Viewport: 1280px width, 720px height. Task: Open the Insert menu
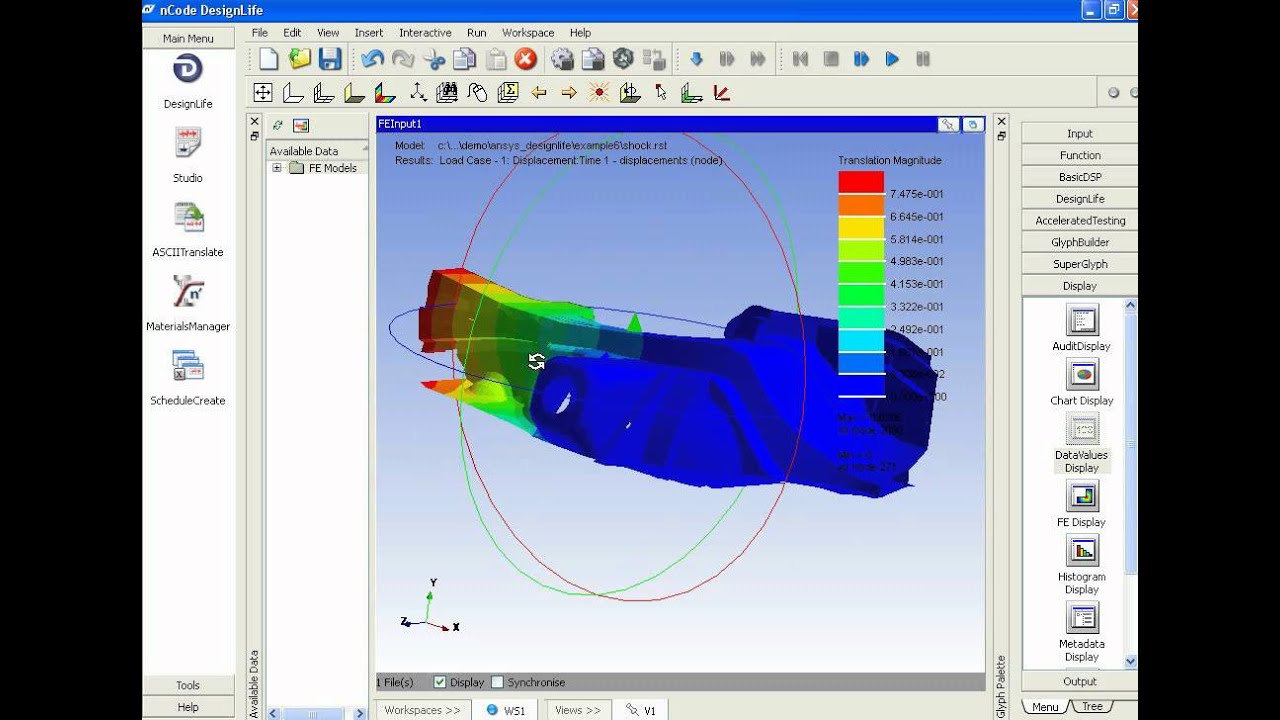click(x=369, y=32)
